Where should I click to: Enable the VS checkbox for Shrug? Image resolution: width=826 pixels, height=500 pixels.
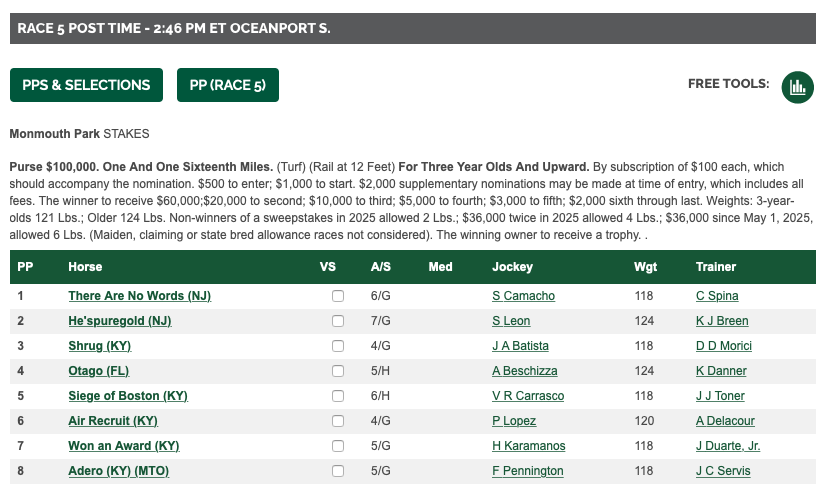pyautogui.click(x=338, y=346)
